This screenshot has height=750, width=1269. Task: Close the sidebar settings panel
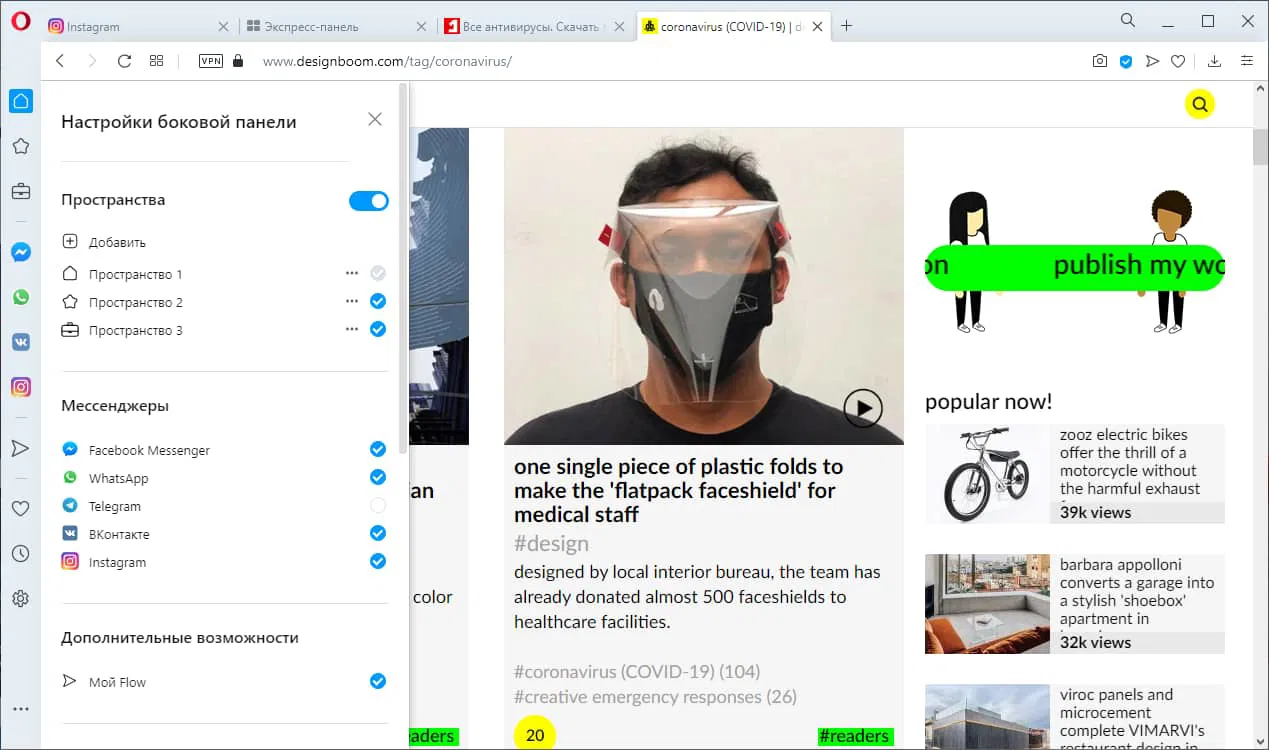pos(375,119)
